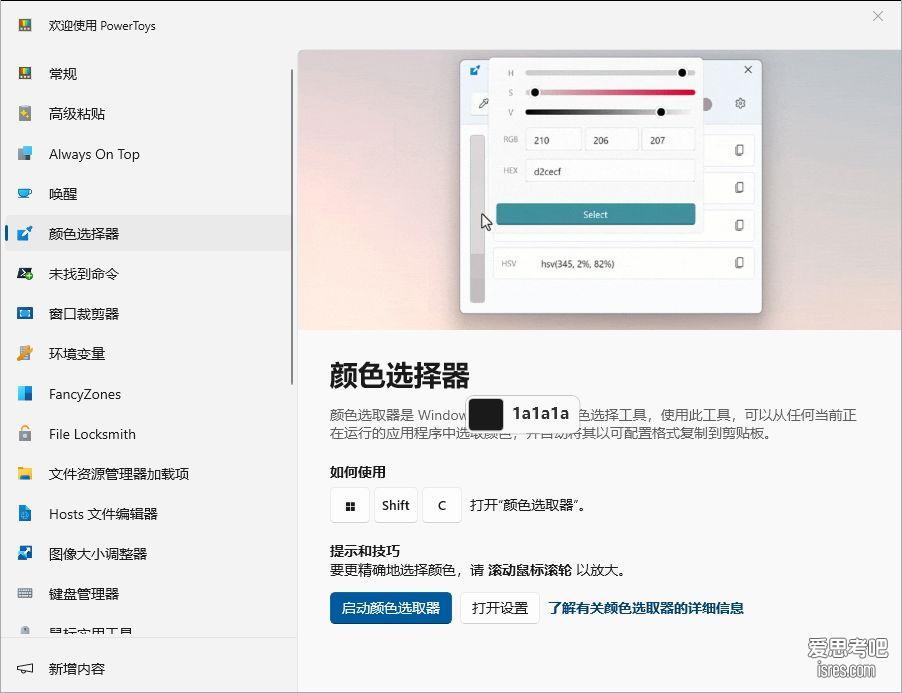Image resolution: width=902 pixels, height=693 pixels.
Task: Choose the Always On Top icon
Action: pyautogui.click(x=25, y=154)
